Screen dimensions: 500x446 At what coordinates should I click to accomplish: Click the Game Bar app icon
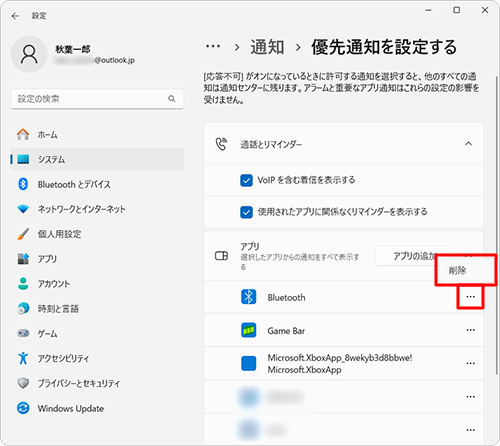(x=249, y=330)
